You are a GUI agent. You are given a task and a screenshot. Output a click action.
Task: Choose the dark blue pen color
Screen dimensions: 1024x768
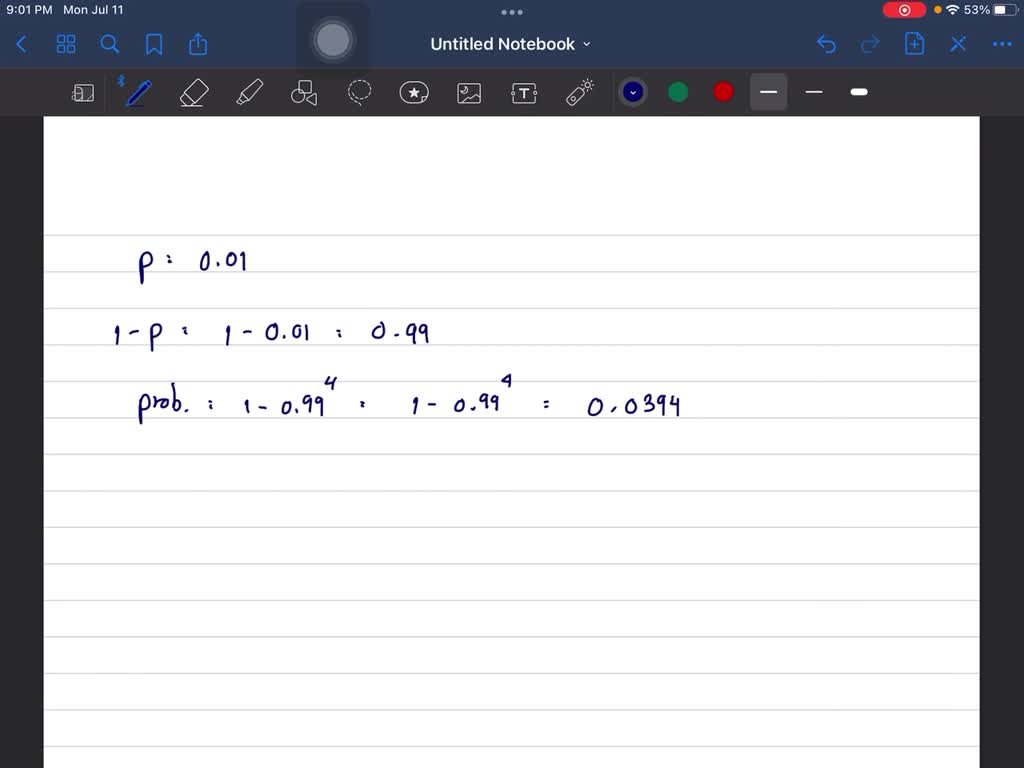pyautogui.click(x=633, y=92)
